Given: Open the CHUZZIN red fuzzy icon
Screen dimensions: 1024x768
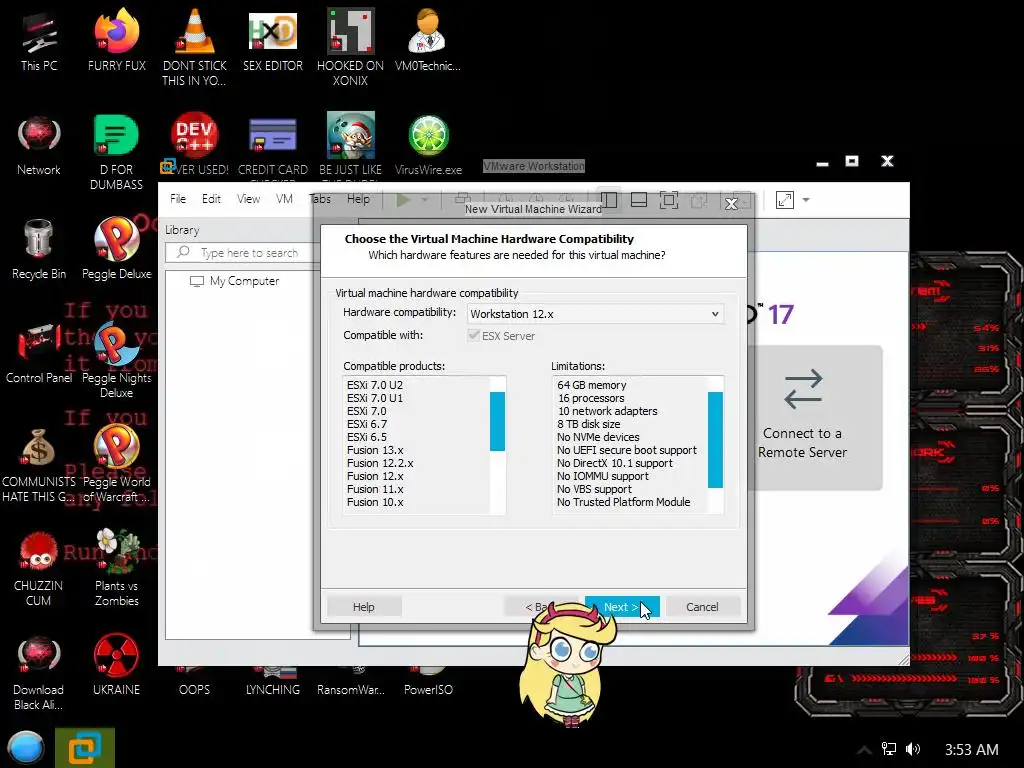Looking at the screenshot, I should tap(39, 568).
